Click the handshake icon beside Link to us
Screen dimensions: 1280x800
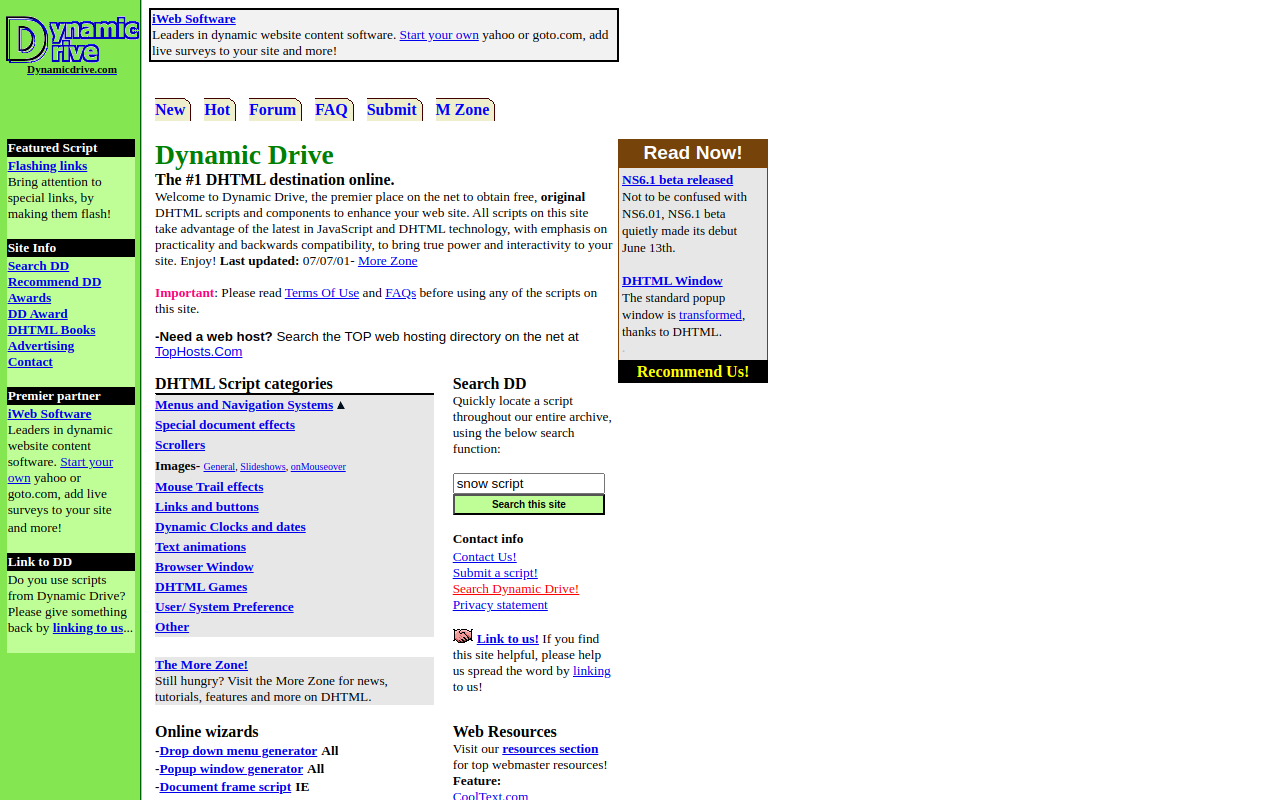pyautogui.click(x=462, y=637)
